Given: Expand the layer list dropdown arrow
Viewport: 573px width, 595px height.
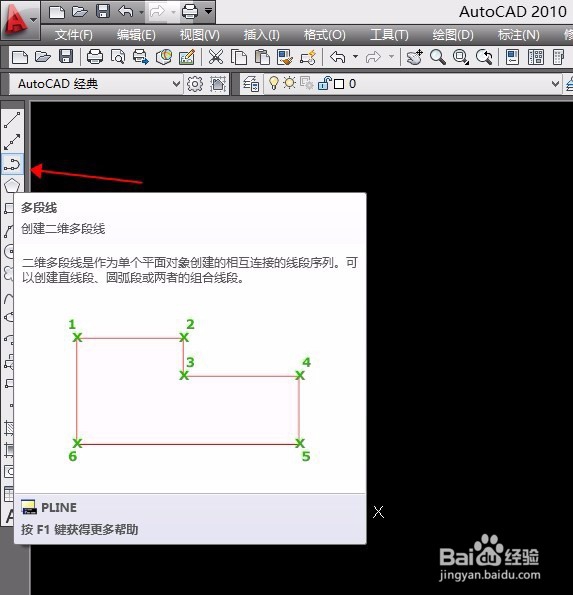Looking at the screenshot, I should [555, 84].
